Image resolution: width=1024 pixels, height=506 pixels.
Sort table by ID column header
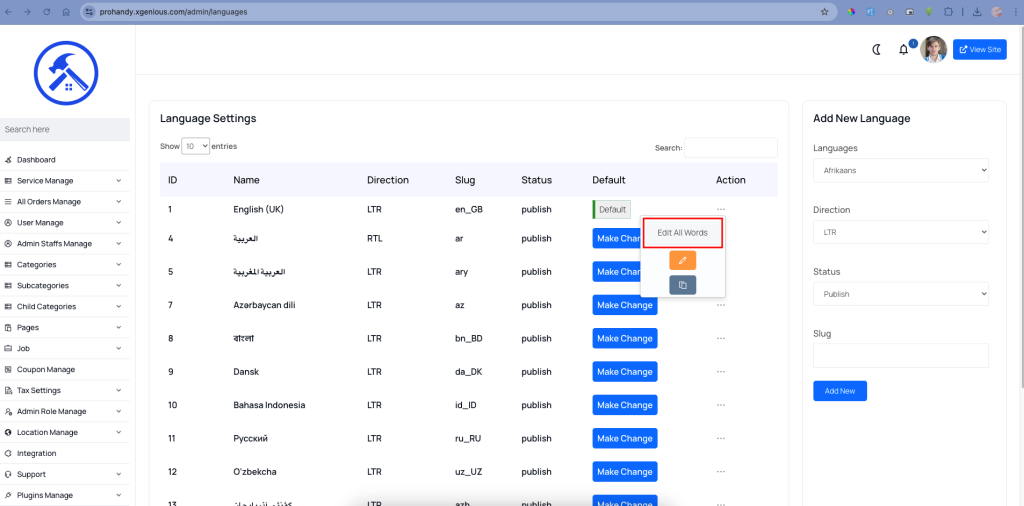pos(173,180)
